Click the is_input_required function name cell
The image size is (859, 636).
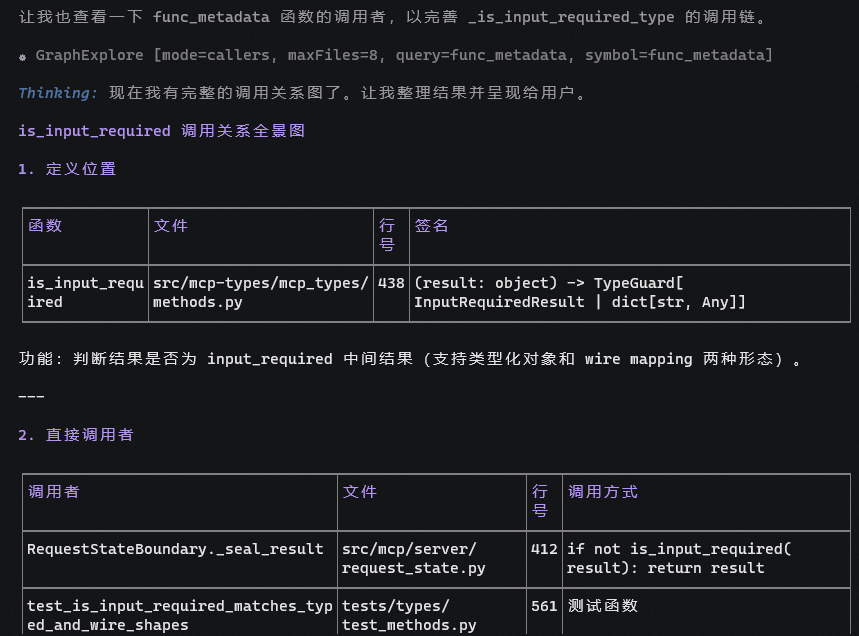click(x=85, y=293)
